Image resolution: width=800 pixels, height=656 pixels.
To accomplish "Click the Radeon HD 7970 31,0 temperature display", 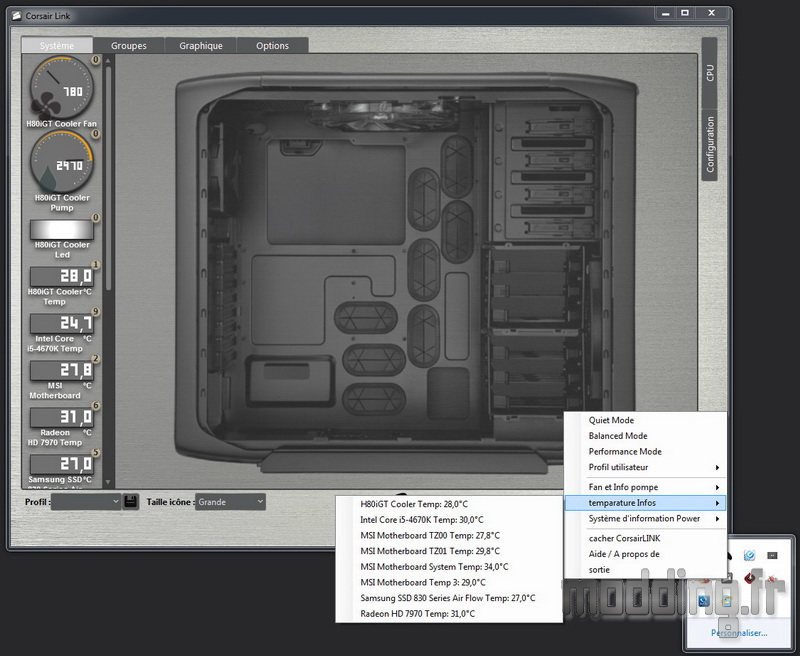I will click(x=62, y=417).
